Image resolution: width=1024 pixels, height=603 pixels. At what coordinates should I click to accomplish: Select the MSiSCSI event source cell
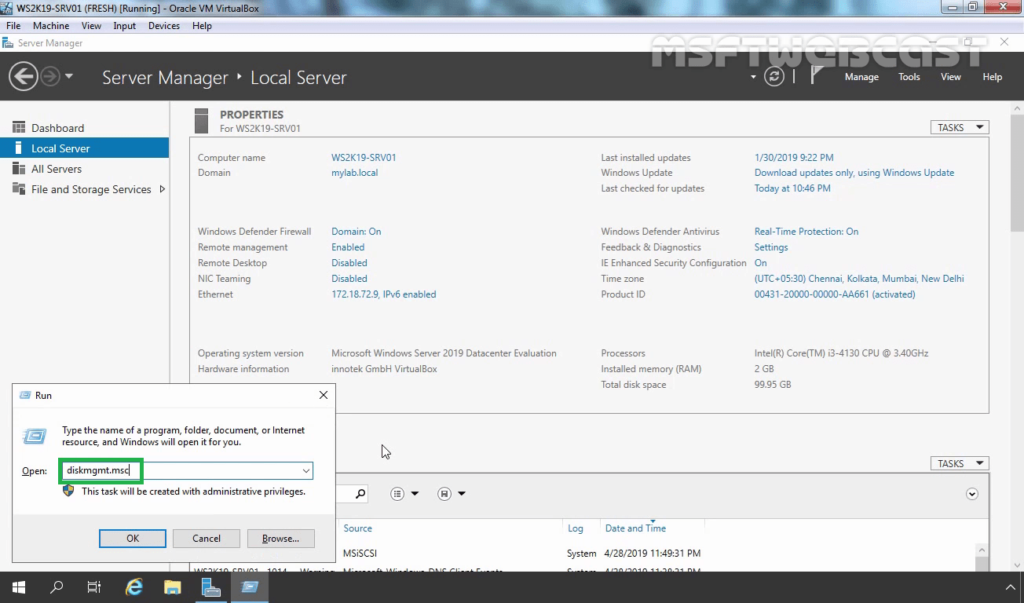pos(360,553)
